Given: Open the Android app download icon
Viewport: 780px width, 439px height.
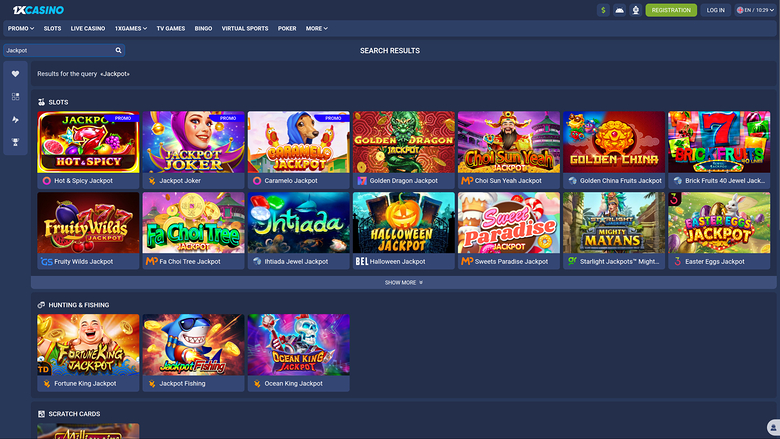Looking at the screenshot, I should pyautogui.click(x=619, y=10).
